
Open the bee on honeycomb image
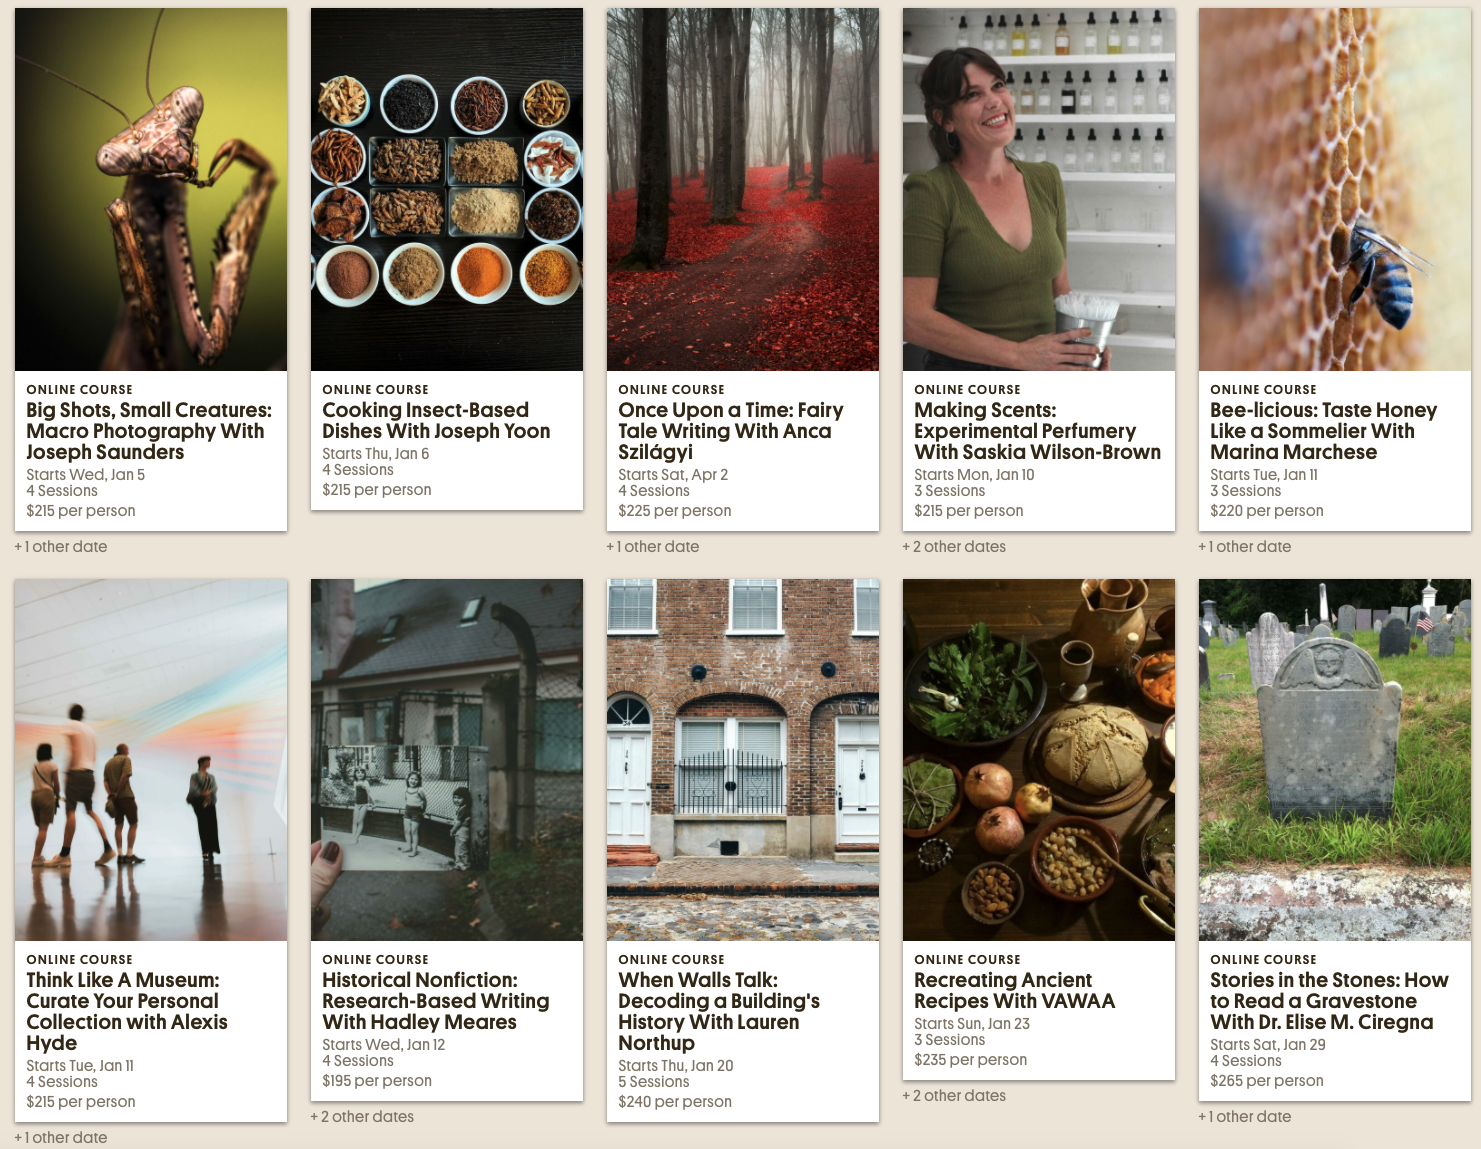click(x=1335, y=190)
